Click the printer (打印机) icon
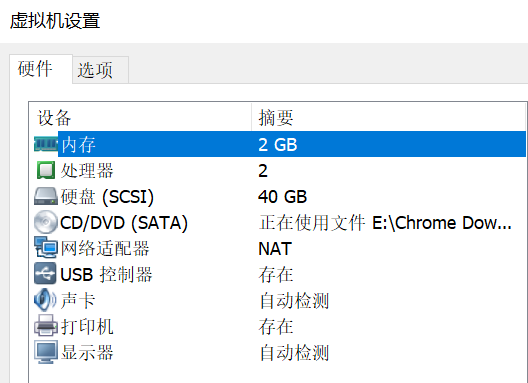 pos(46,326)
